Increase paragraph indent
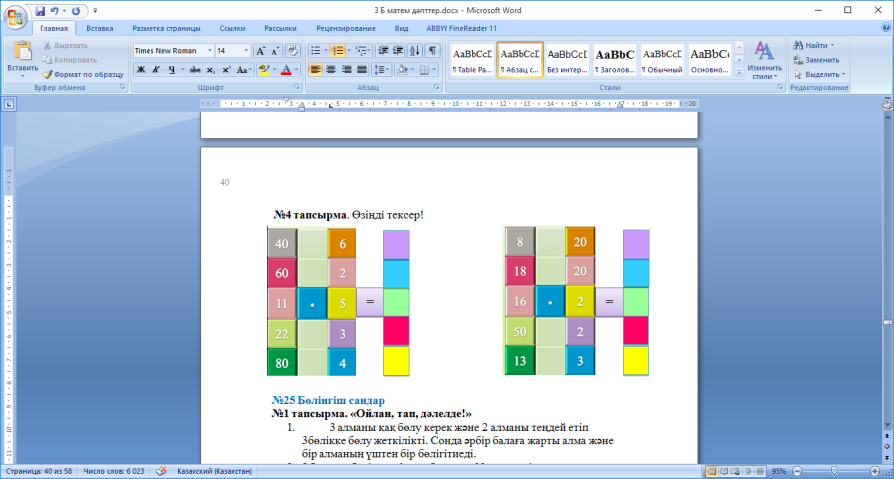The image size is (894, 479). tap(398, 51)
